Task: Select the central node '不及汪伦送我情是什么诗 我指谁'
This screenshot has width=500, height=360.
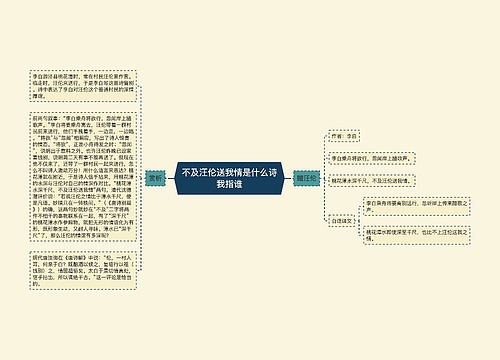Action: (x=229, y=178)
